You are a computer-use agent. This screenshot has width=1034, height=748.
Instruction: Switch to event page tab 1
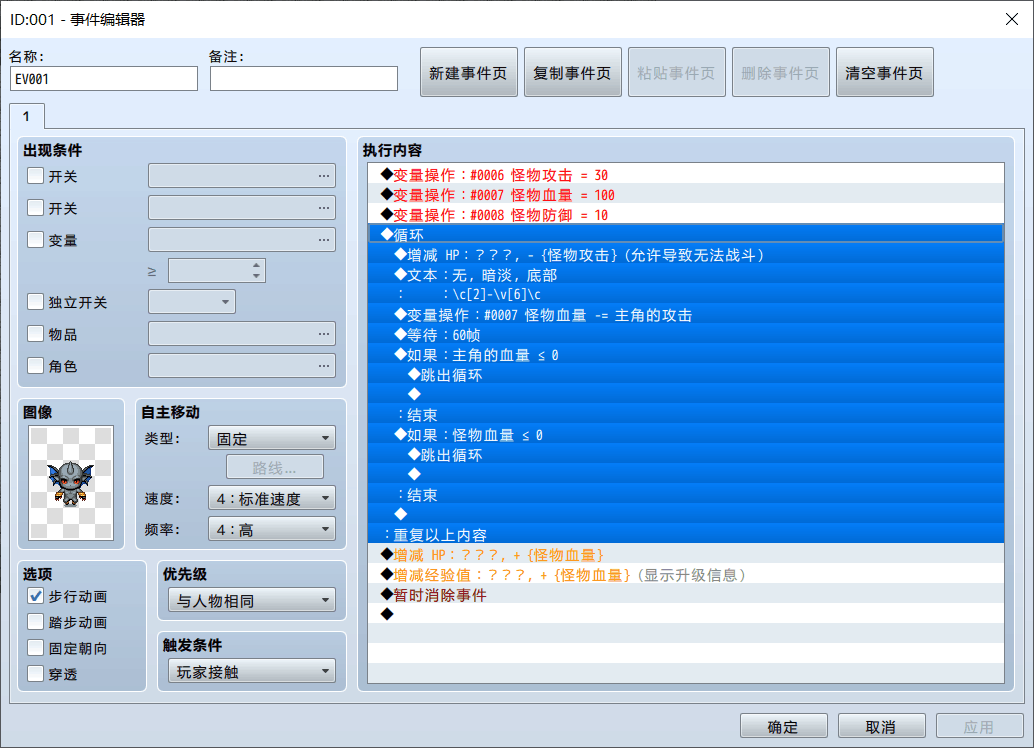point(27,116)
